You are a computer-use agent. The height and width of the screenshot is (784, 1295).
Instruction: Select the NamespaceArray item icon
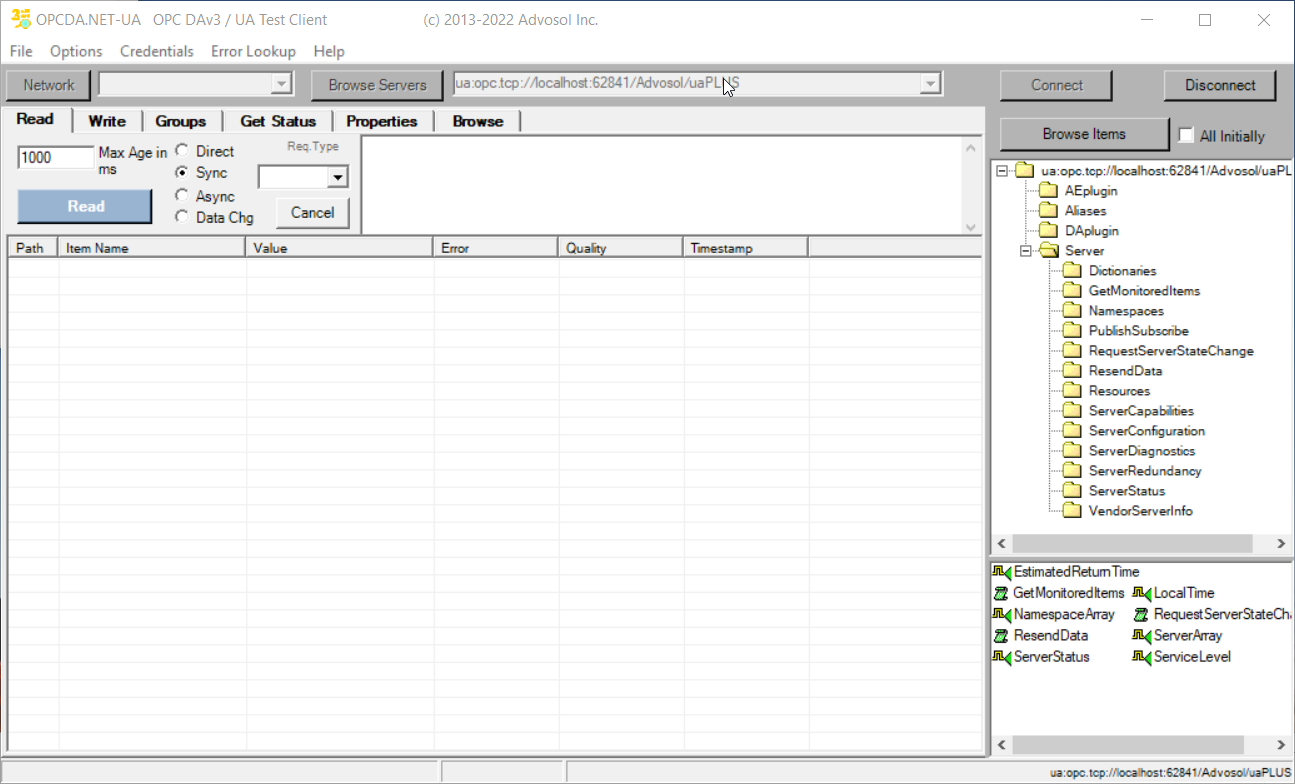(1002, 614)
